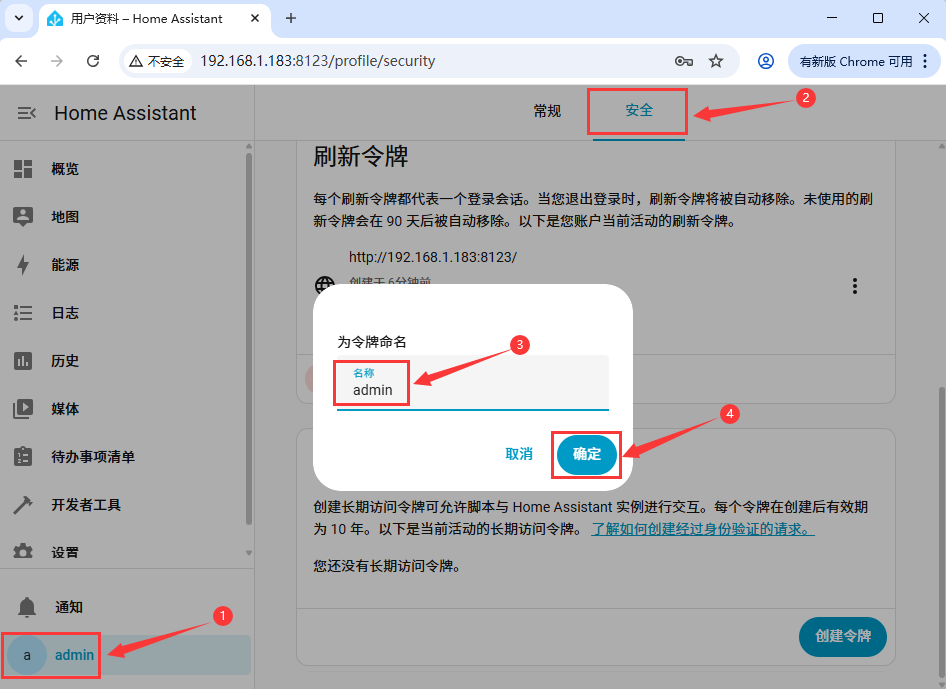Switch to the 安全 tab
Image resolution: width=946 pixels, height=689 pixels.
[x=639, y=110]
